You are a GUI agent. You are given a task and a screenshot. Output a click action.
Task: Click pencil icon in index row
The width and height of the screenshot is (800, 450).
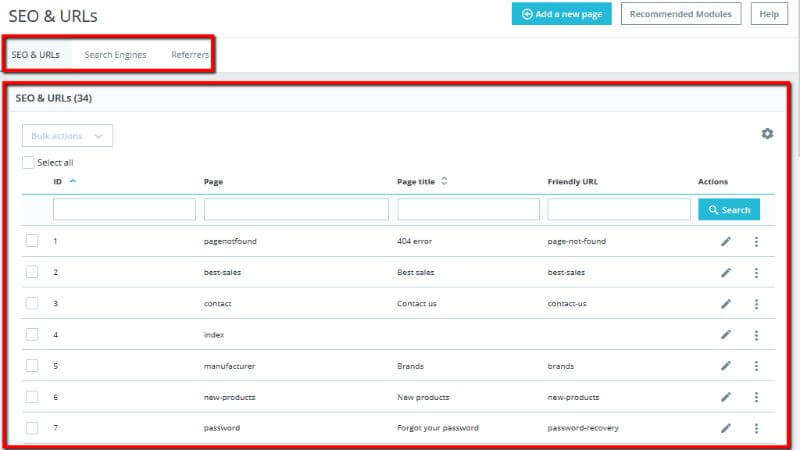(x=726, y=335)
